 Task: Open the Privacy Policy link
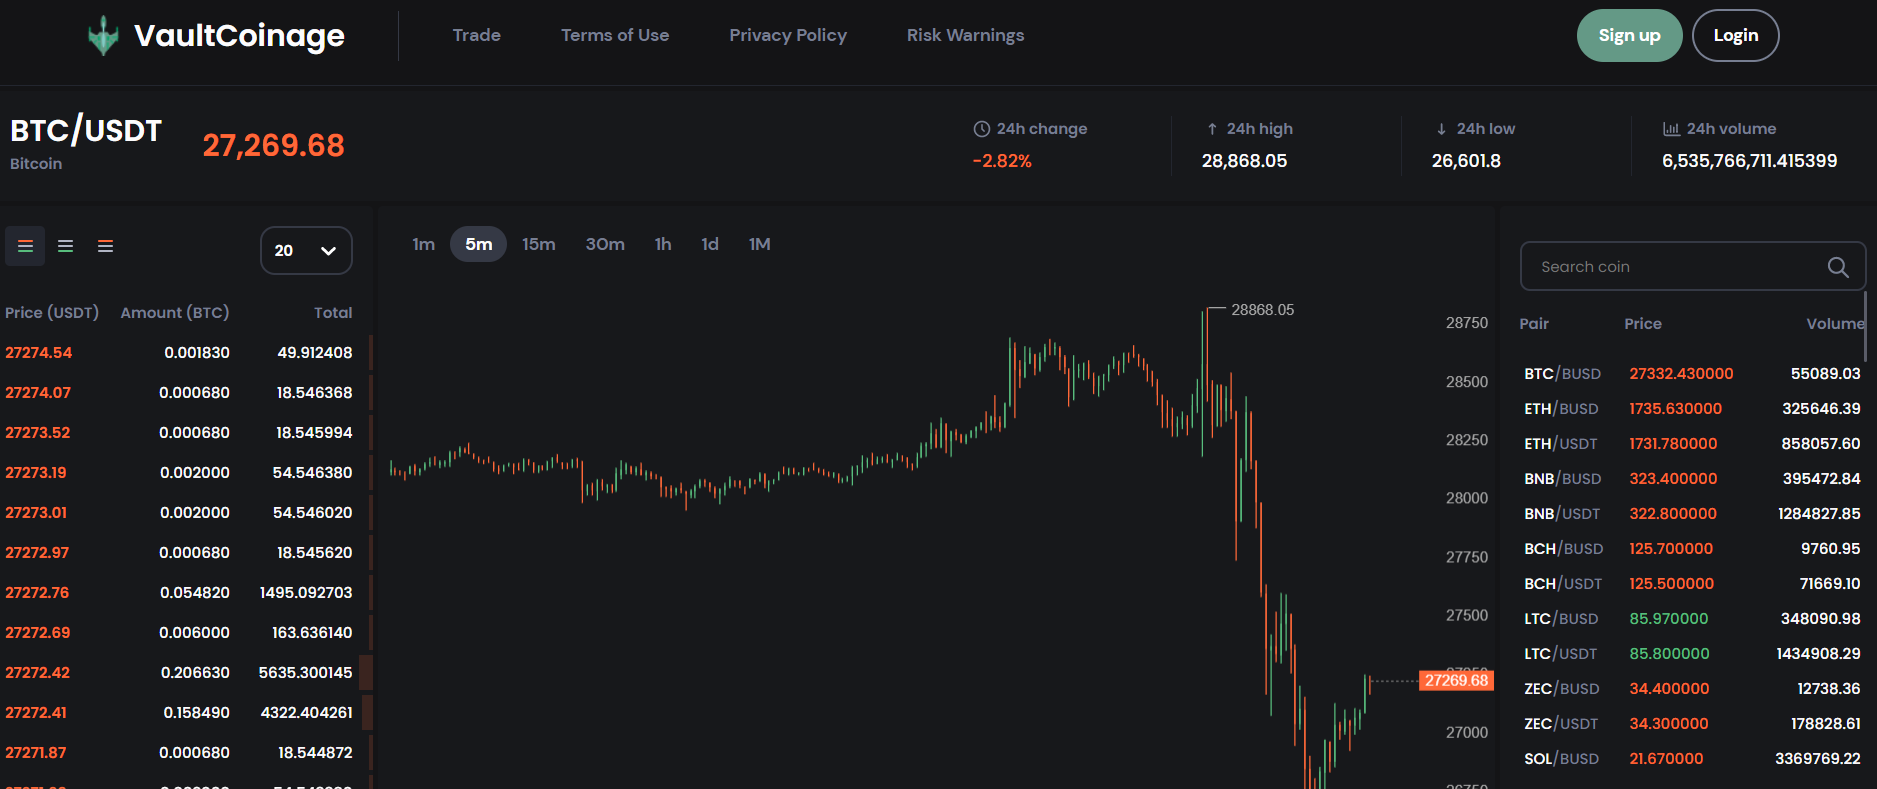click(x=788, y=35)
